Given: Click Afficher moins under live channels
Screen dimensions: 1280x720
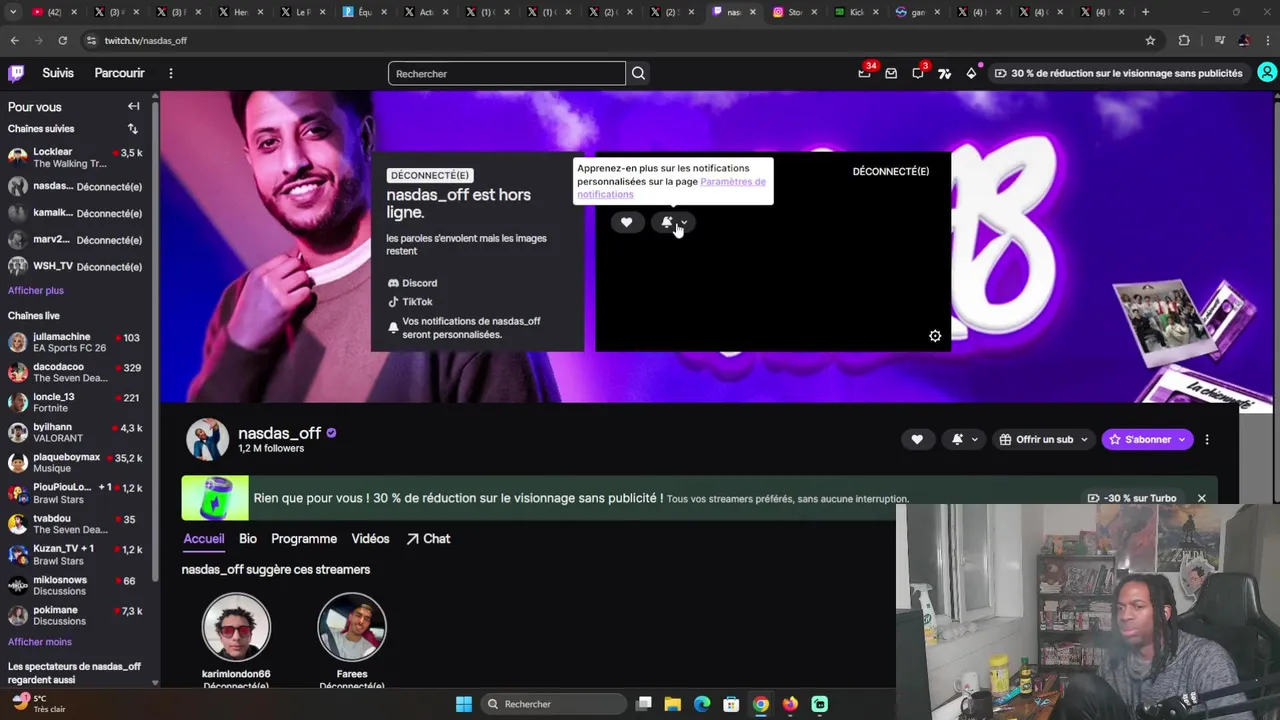Looking at the screenshot, I should pos(40,642).
